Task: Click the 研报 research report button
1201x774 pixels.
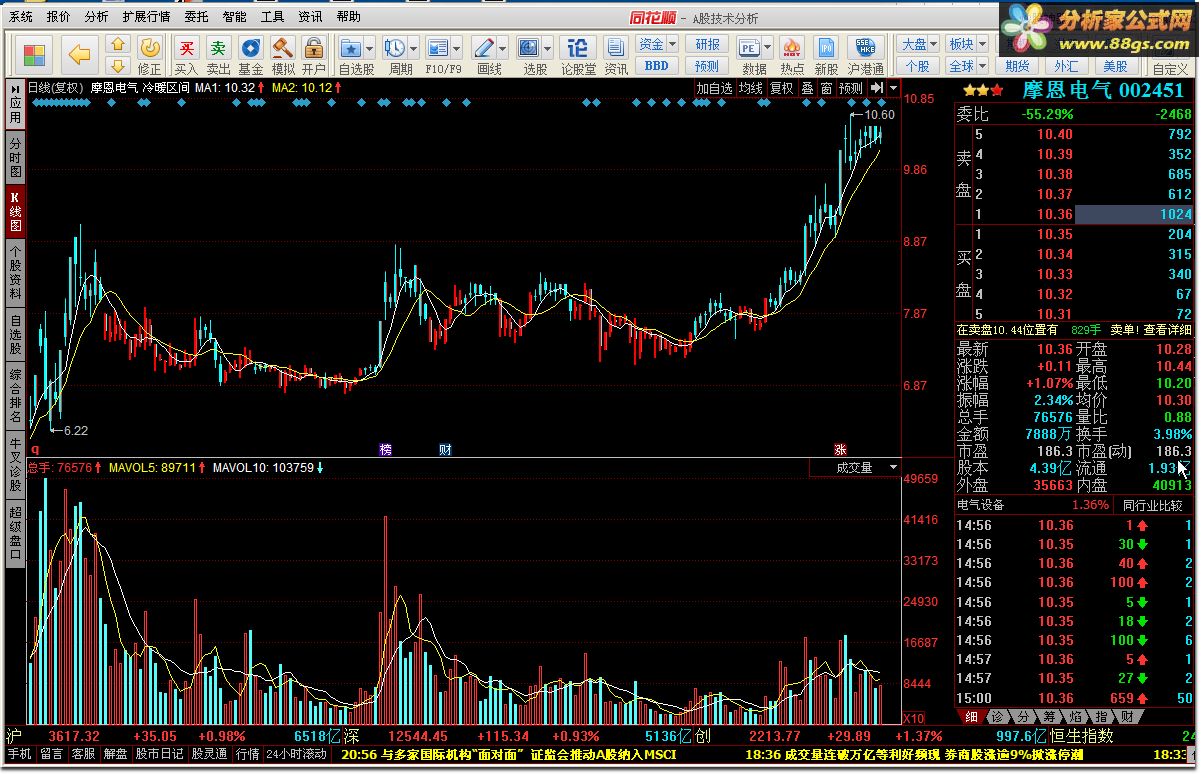Action: pos(707,44)
